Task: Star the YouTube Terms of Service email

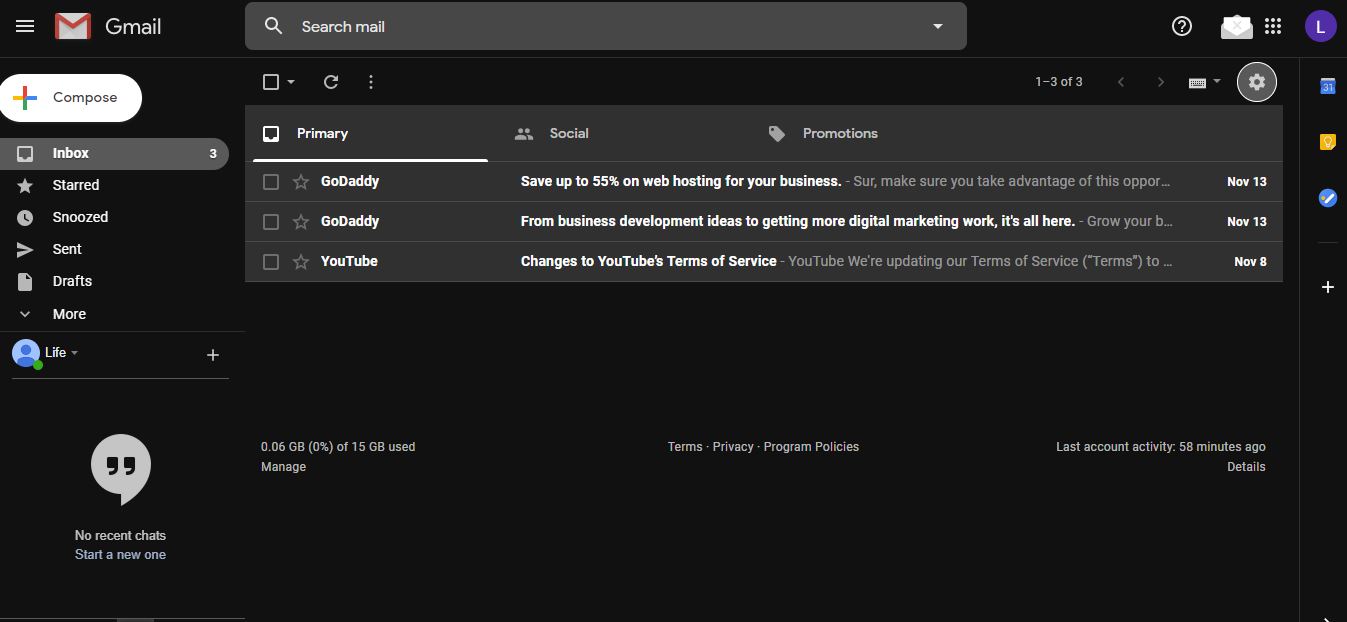Action: pyautogui.click(x=301, y=262)
